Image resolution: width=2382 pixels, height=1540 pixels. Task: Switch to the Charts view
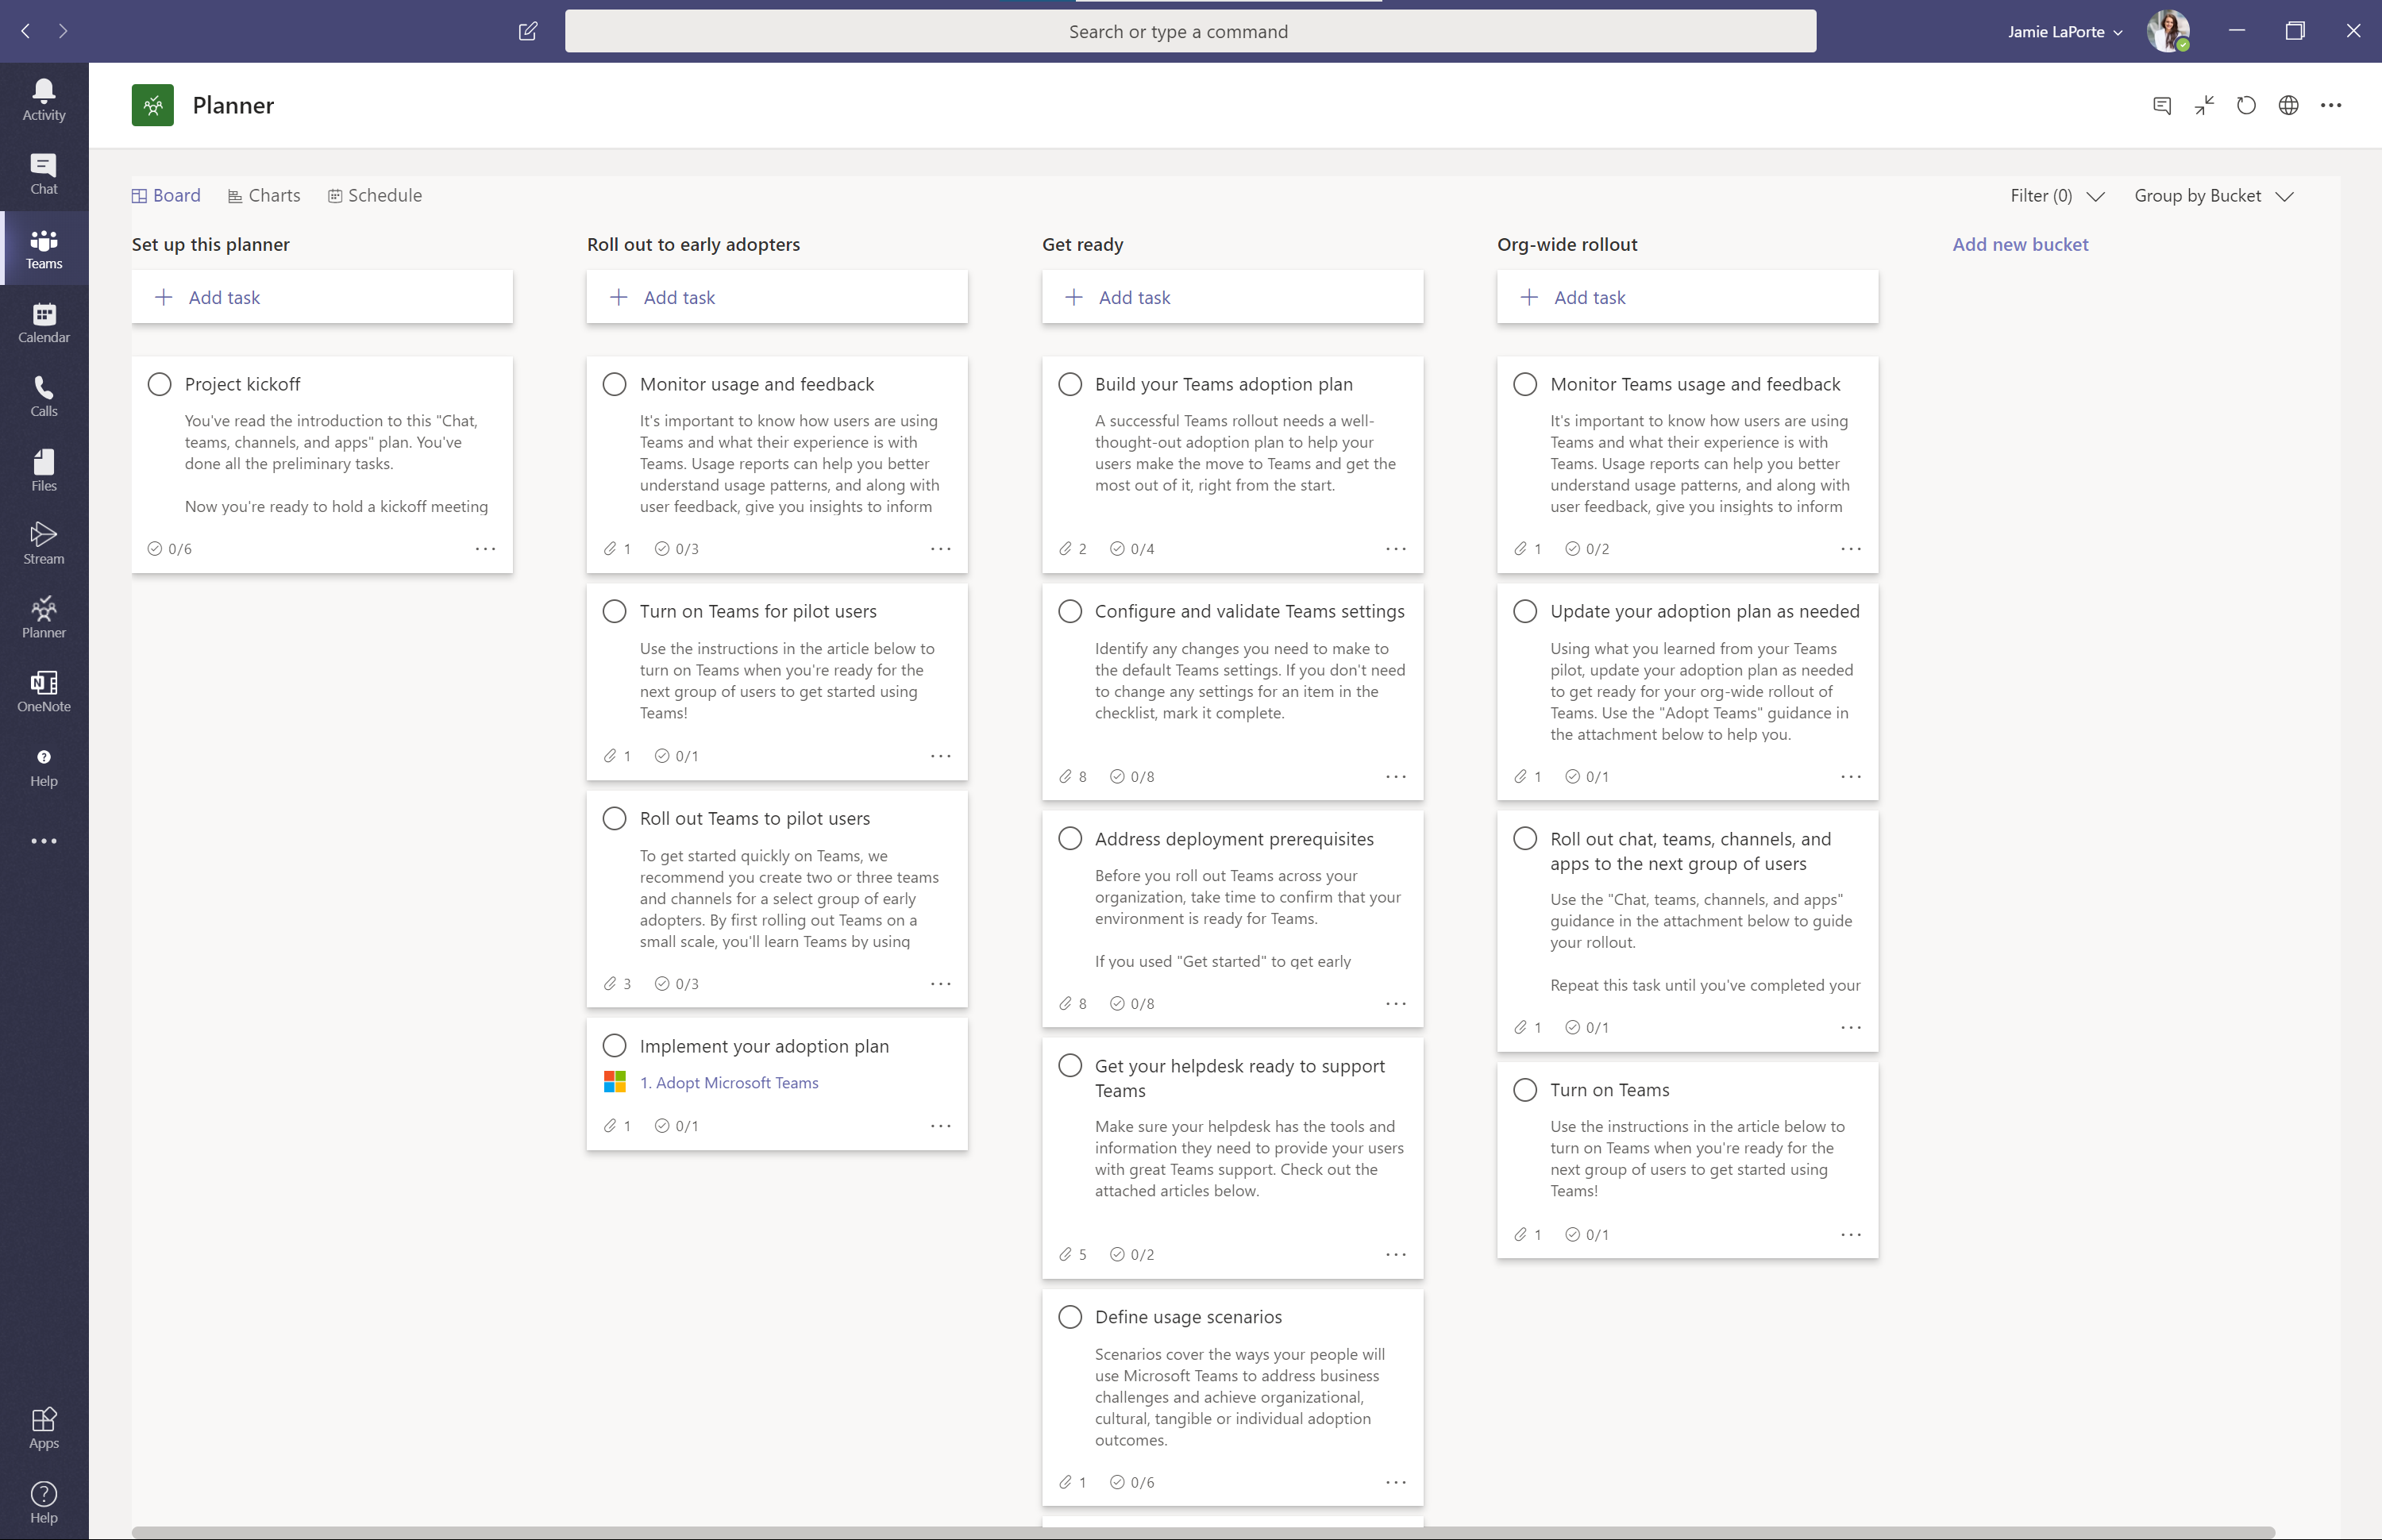264,196
